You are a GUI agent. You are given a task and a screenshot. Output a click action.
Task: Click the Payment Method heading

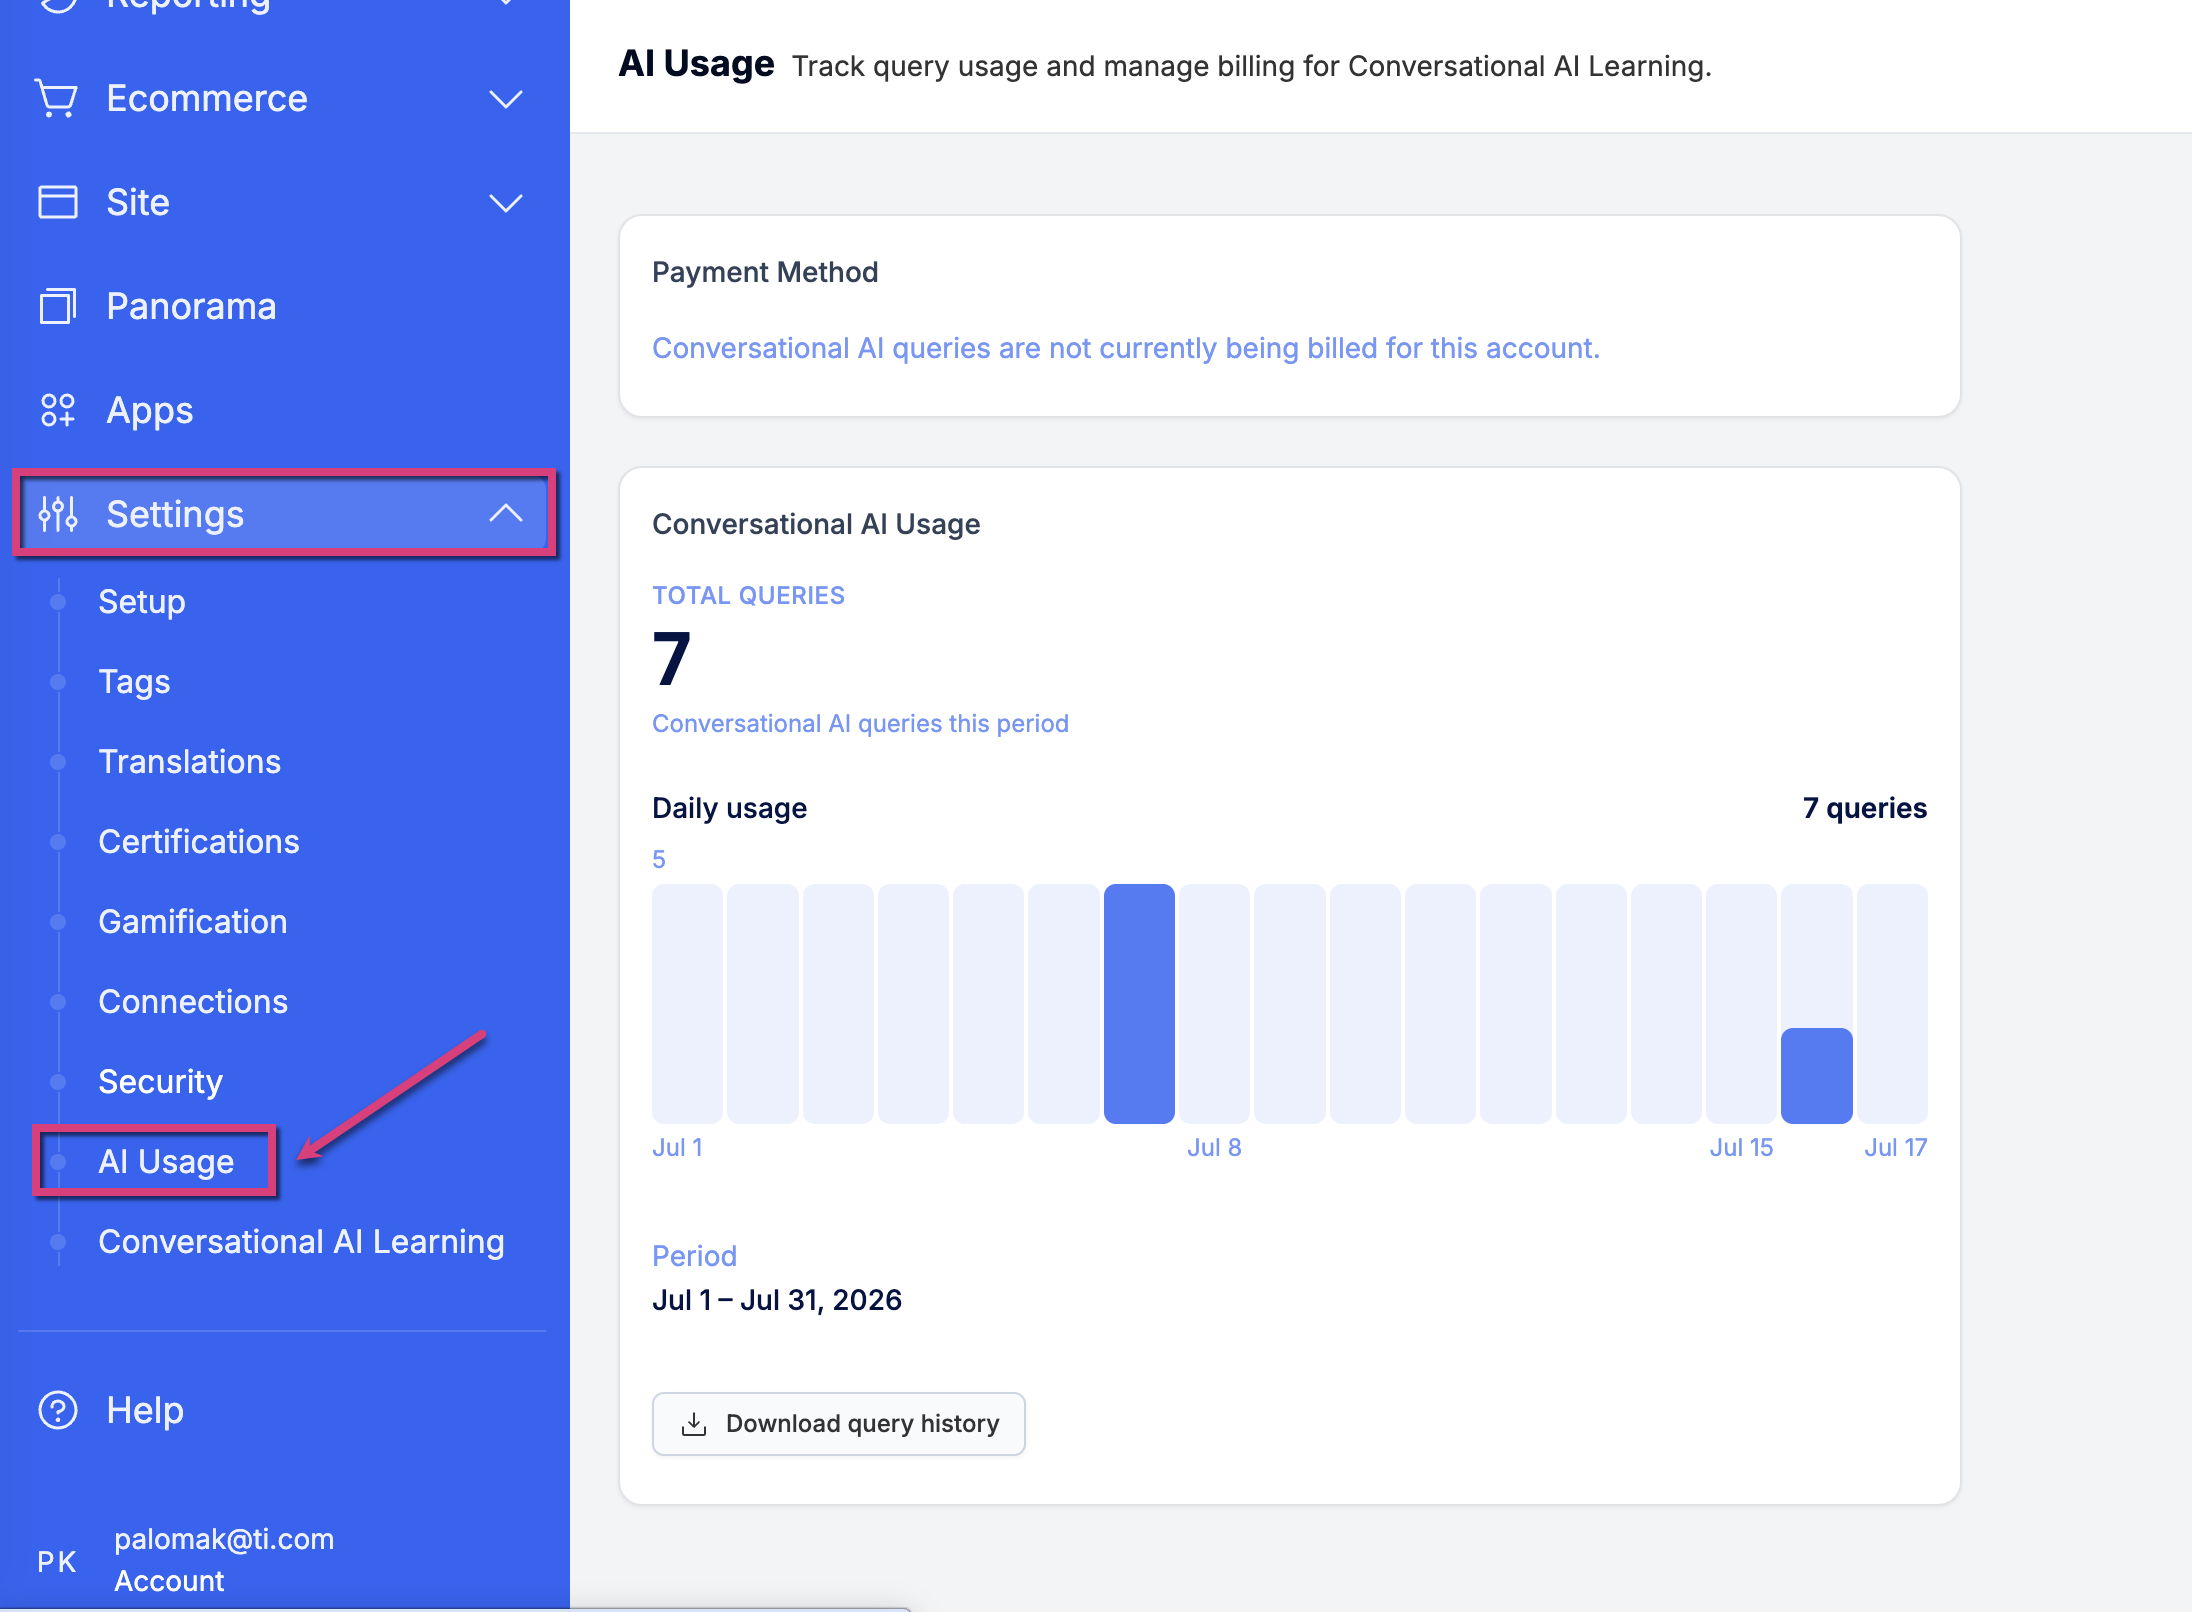tap(765, 272)
